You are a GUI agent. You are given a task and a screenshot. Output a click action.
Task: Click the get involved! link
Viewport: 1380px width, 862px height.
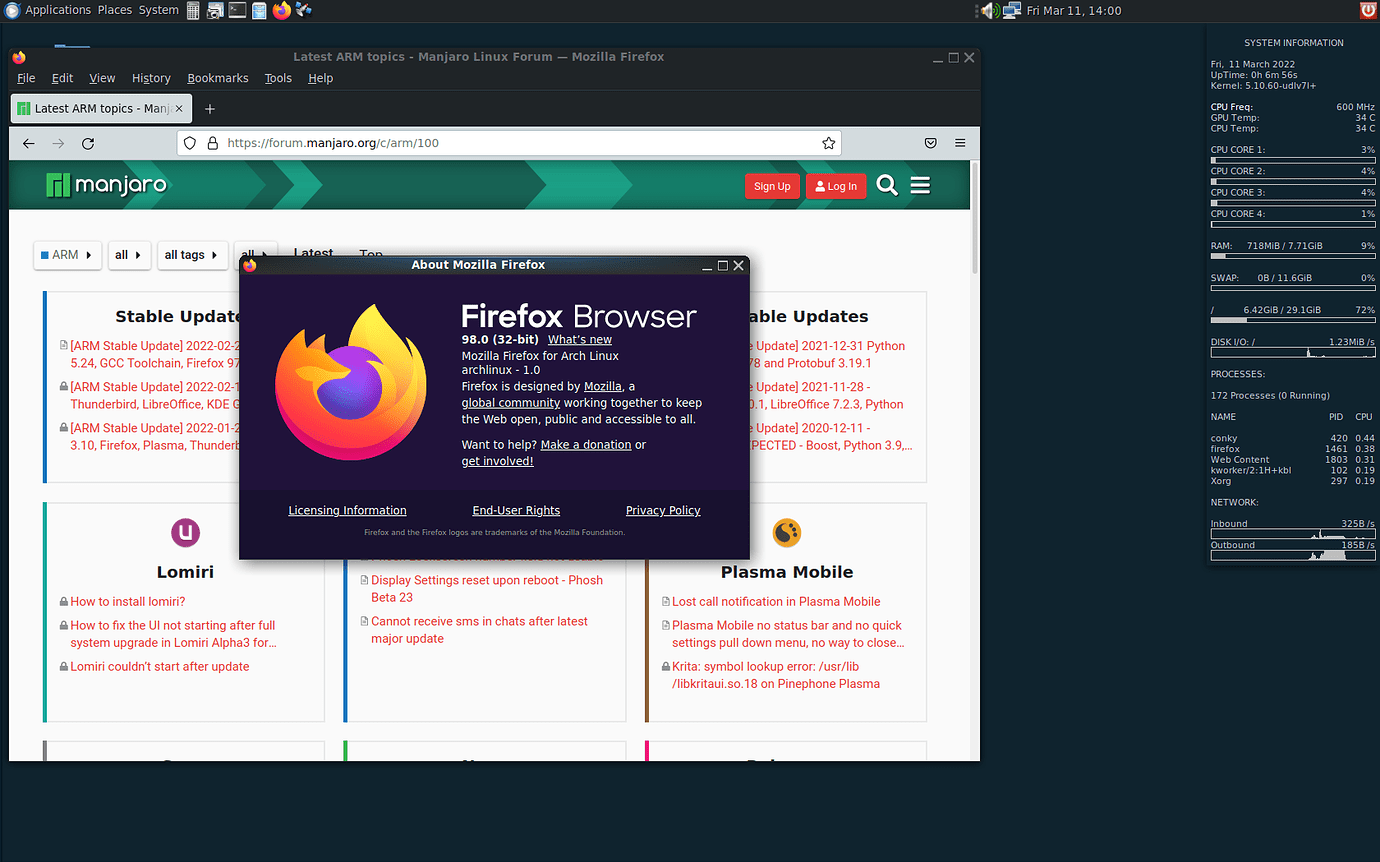(497, 462)
